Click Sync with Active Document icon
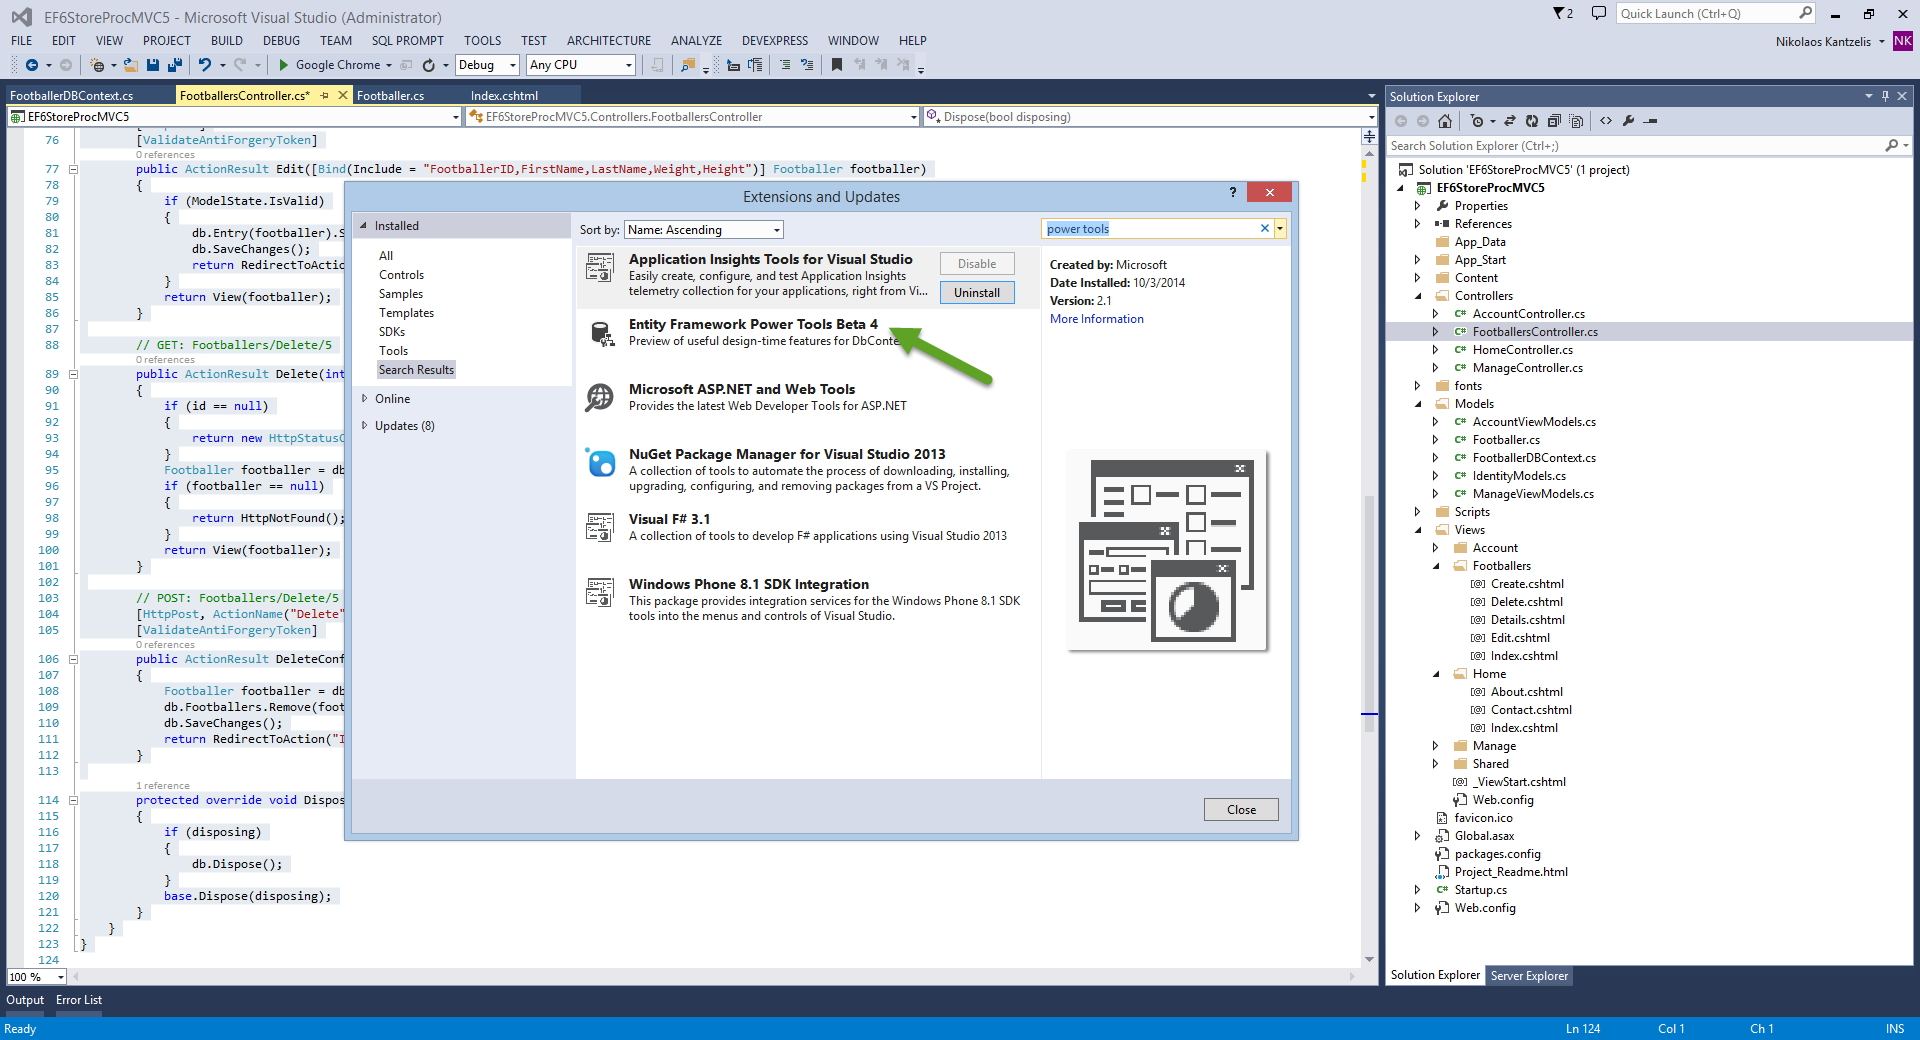1920x1040 pixels. 1510,121
